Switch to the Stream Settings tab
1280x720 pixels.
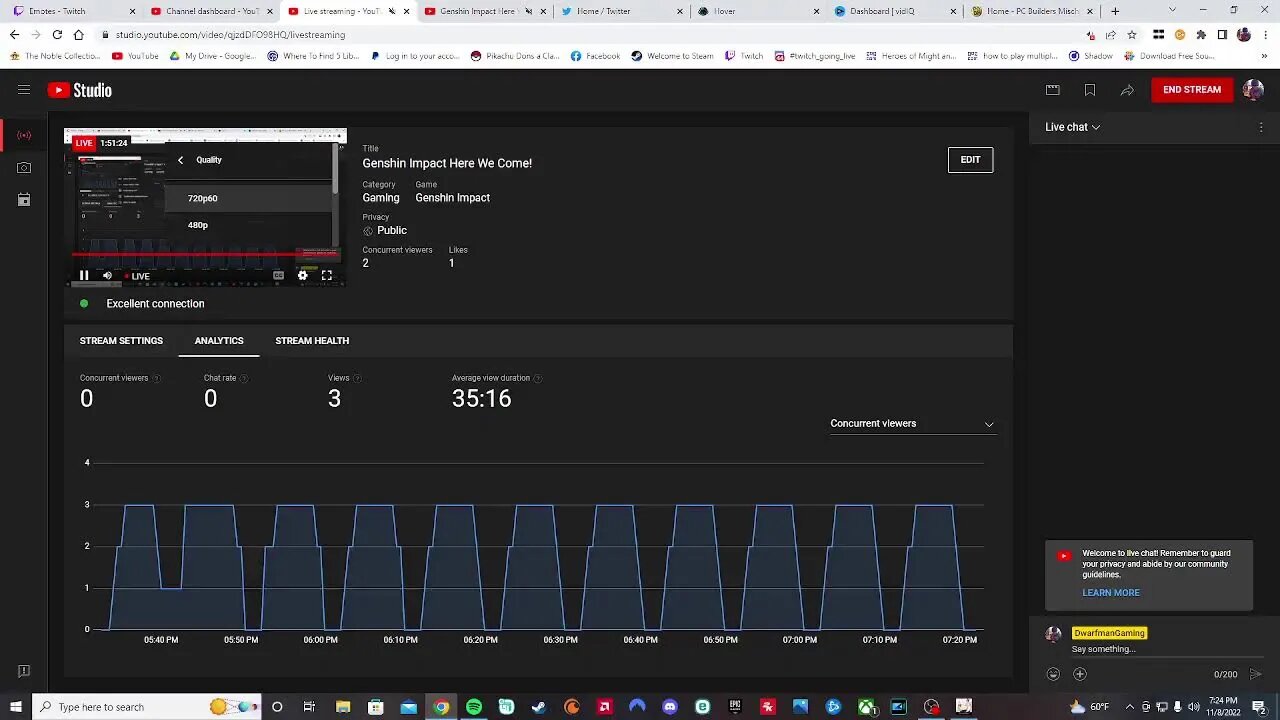121,341
